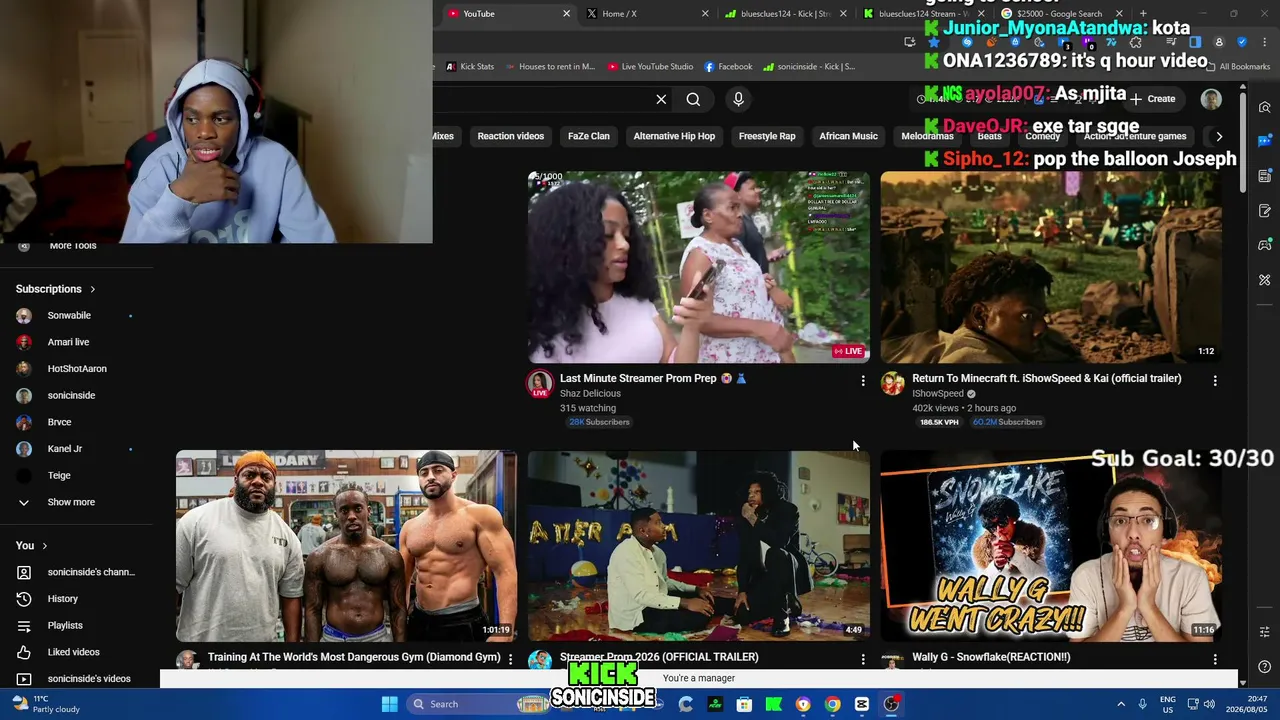Switch to the $25000 Google Search tab
The width and height of the screenshot is (1280, 720).
click(x=1060, y=14)
